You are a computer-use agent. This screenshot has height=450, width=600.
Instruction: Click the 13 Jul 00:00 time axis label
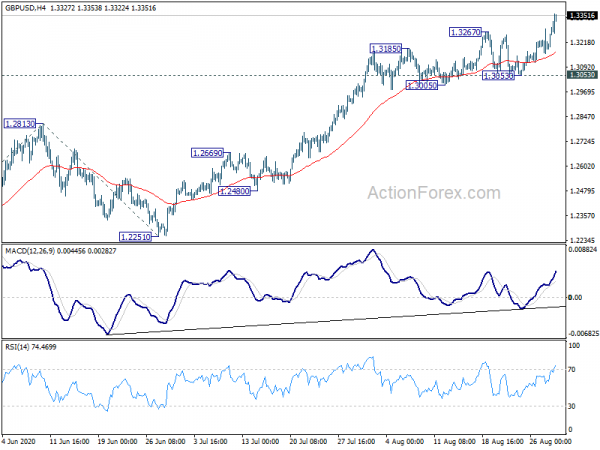point(260,442)
